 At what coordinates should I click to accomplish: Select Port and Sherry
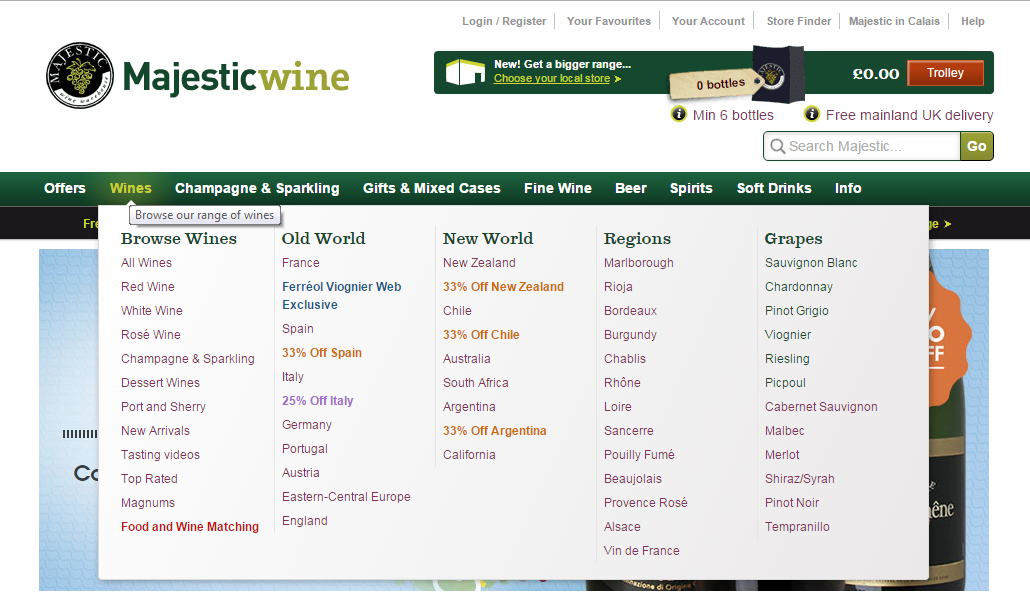[x=163, y=407]
